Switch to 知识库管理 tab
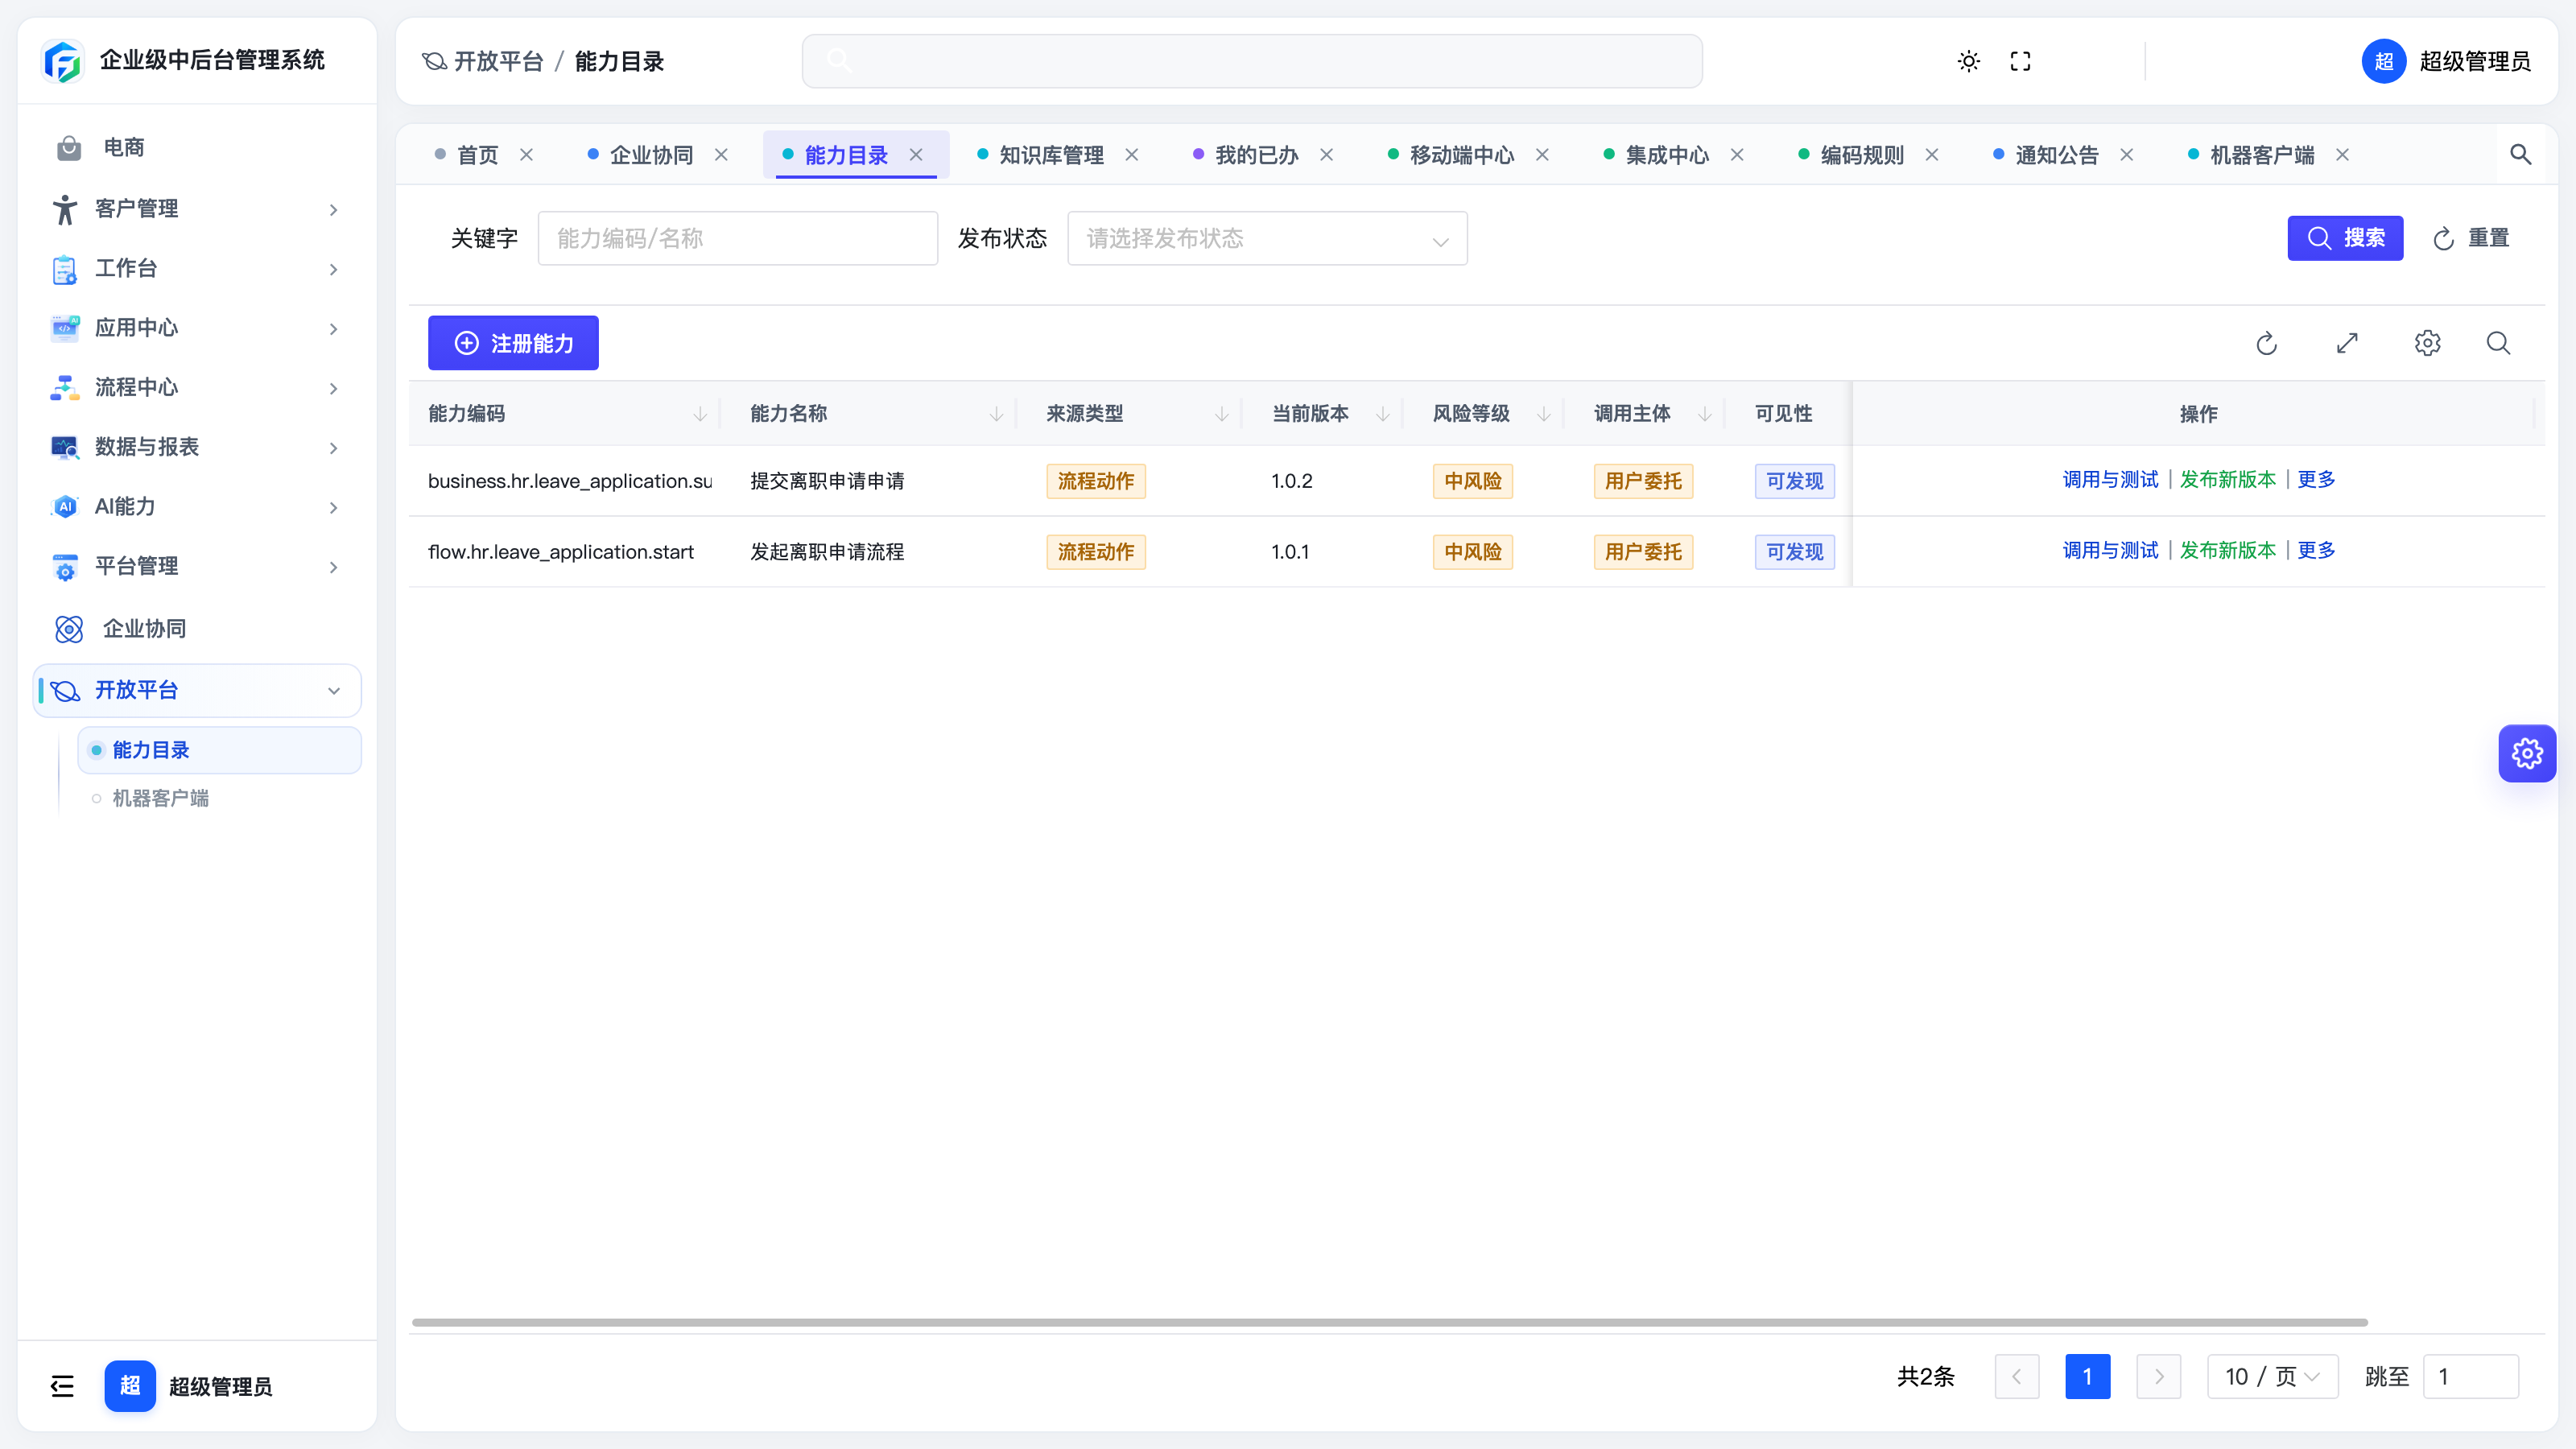Screen dimensions: 2576x1449 click(x=1051, y=155)
